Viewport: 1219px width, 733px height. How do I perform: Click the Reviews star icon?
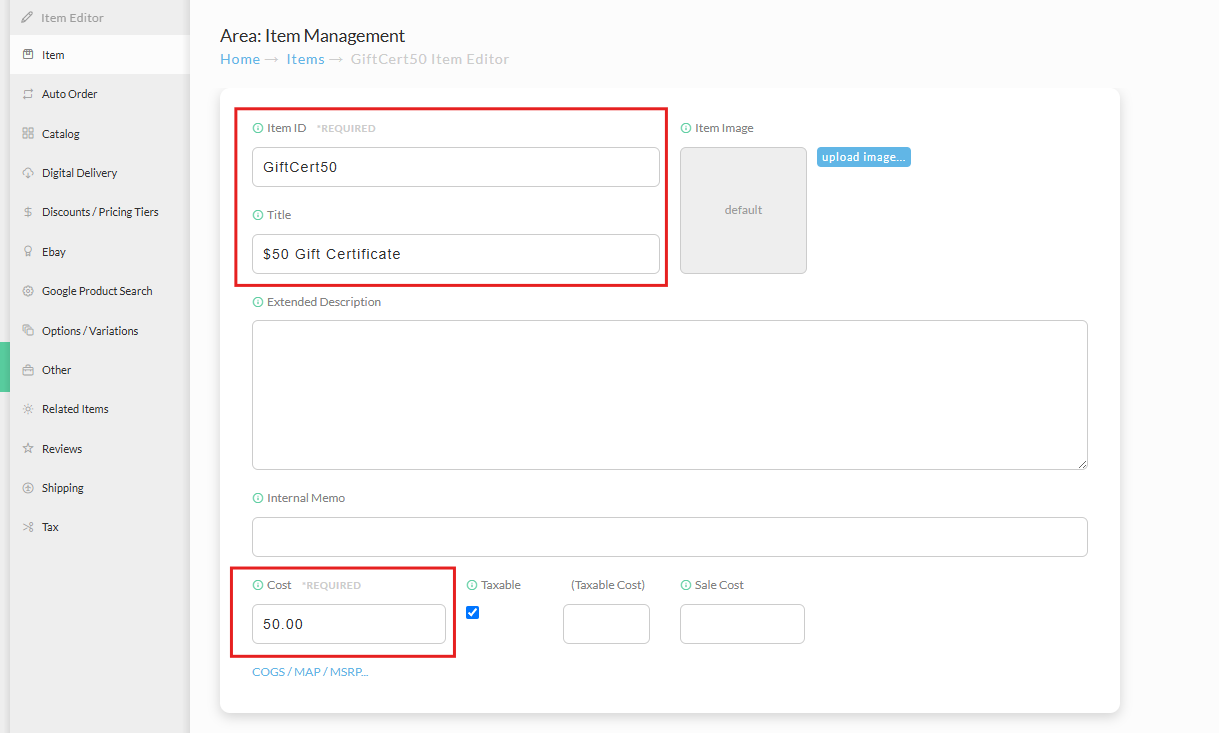tap(28, 449)
